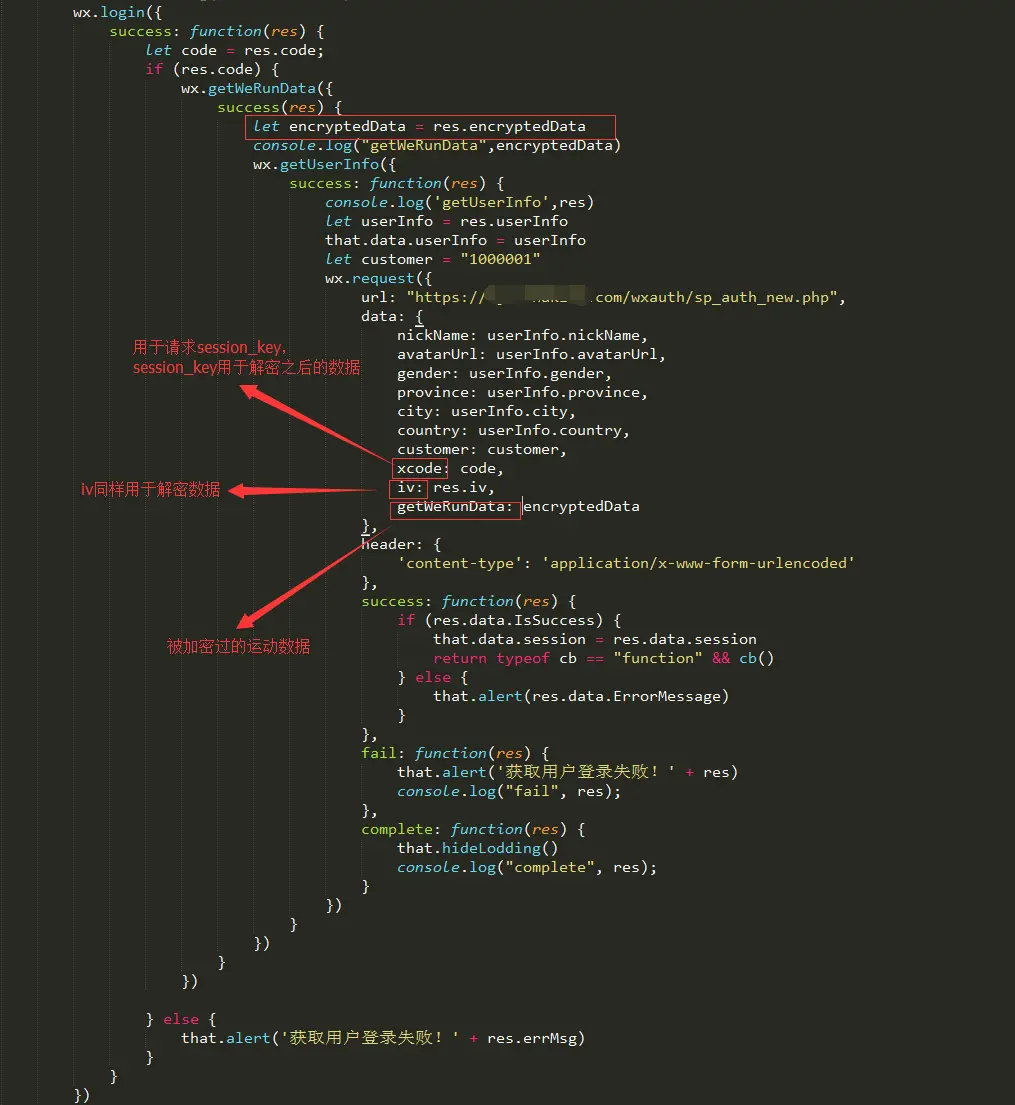The height and width of the screenshot is (1105, 1015).
Task: Click the avatarUrl property line
Action: pyautogui.click(x=530, y=354)
